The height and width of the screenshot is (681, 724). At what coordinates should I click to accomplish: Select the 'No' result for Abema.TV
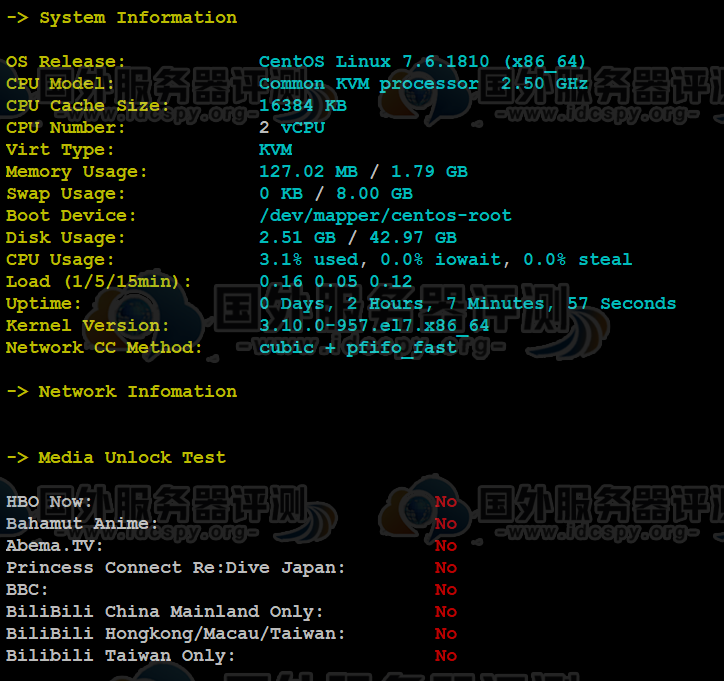(446, 546)
